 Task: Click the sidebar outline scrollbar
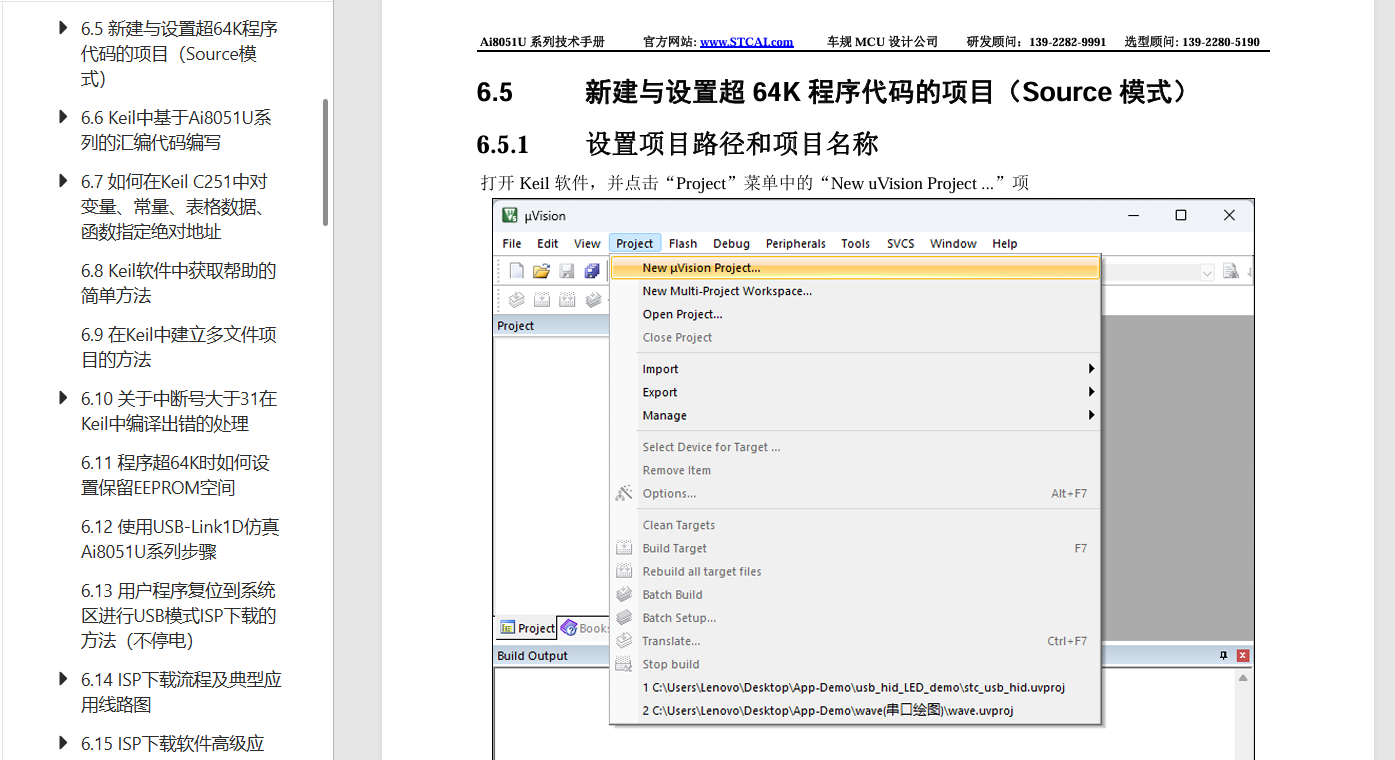tap(325, 162)
